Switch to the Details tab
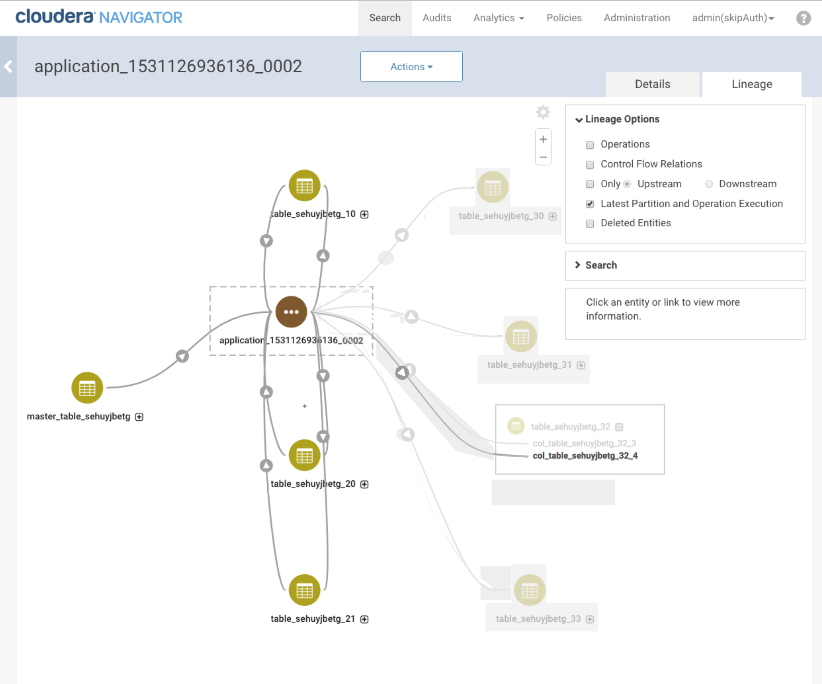822x684 pixels. (652, 84)
